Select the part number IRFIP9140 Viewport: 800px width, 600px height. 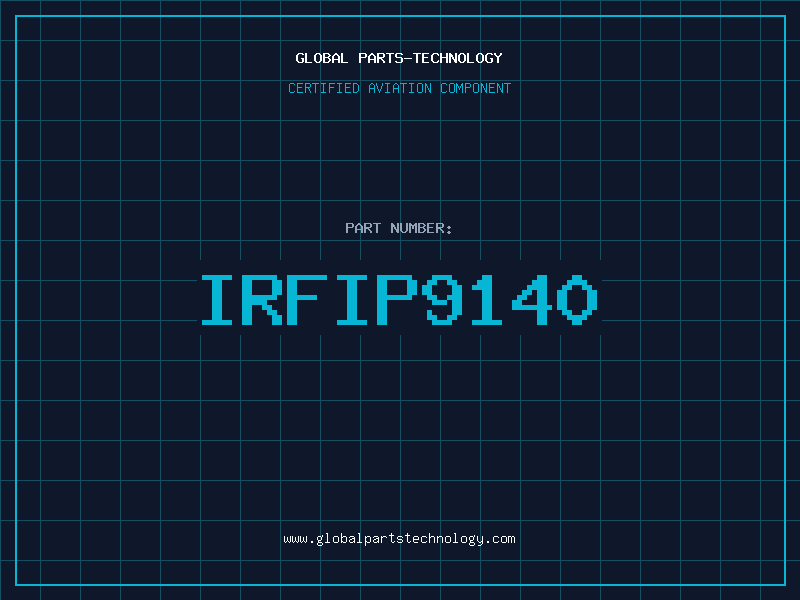point(399,299)
